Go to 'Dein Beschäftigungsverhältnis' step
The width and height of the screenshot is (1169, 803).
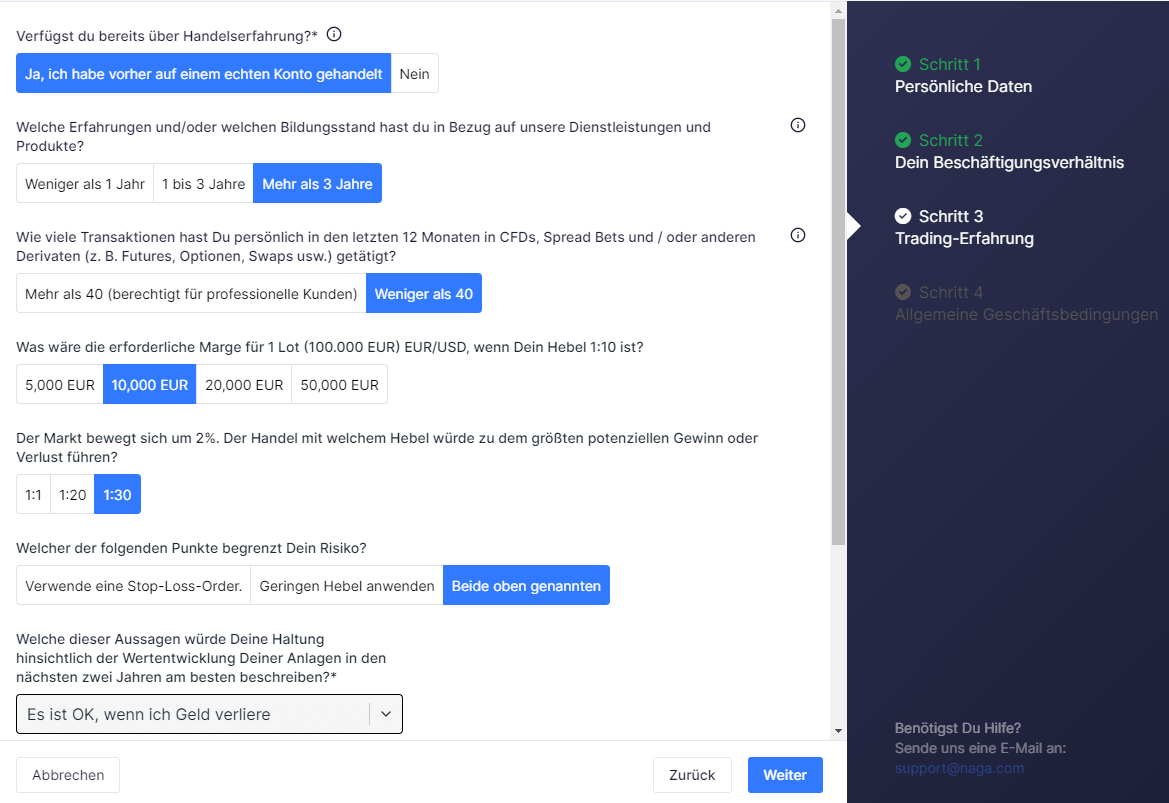coord(1009,163)
